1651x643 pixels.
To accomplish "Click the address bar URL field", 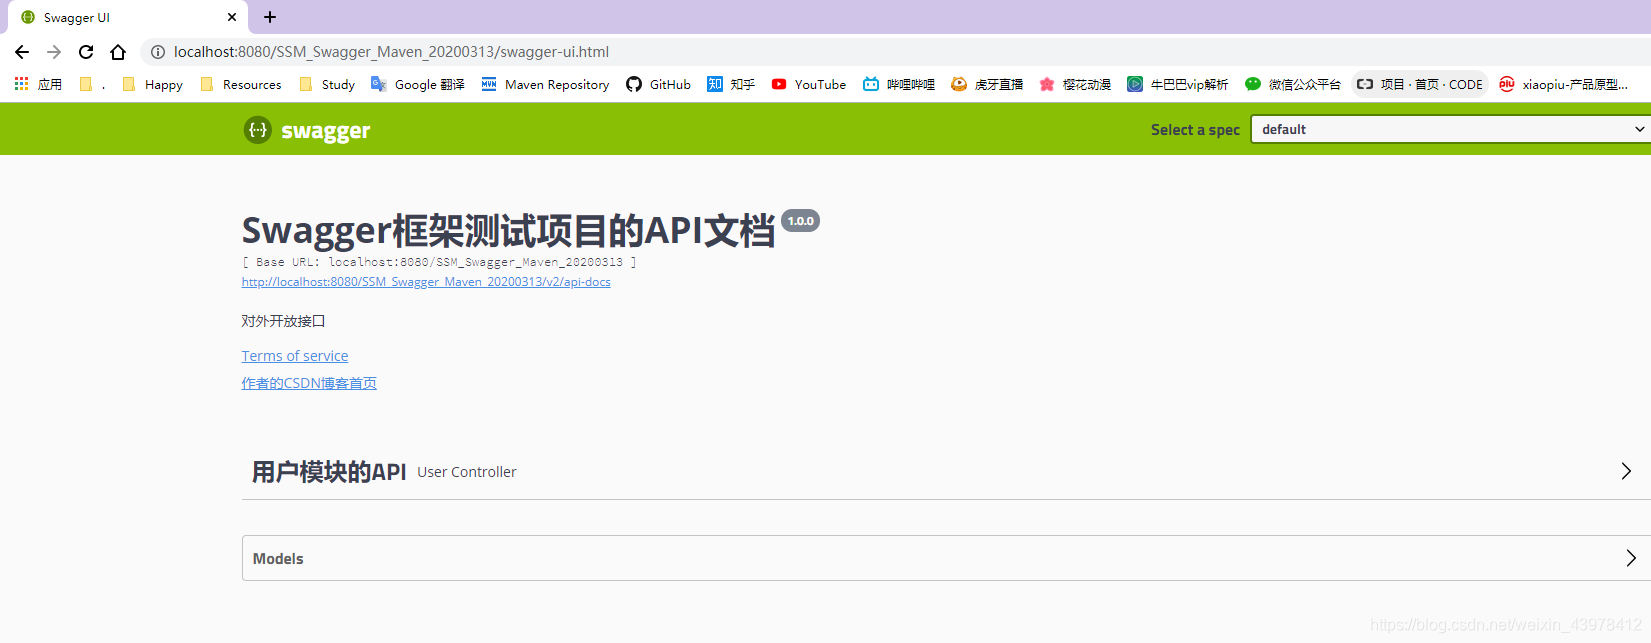I will 391,52.
